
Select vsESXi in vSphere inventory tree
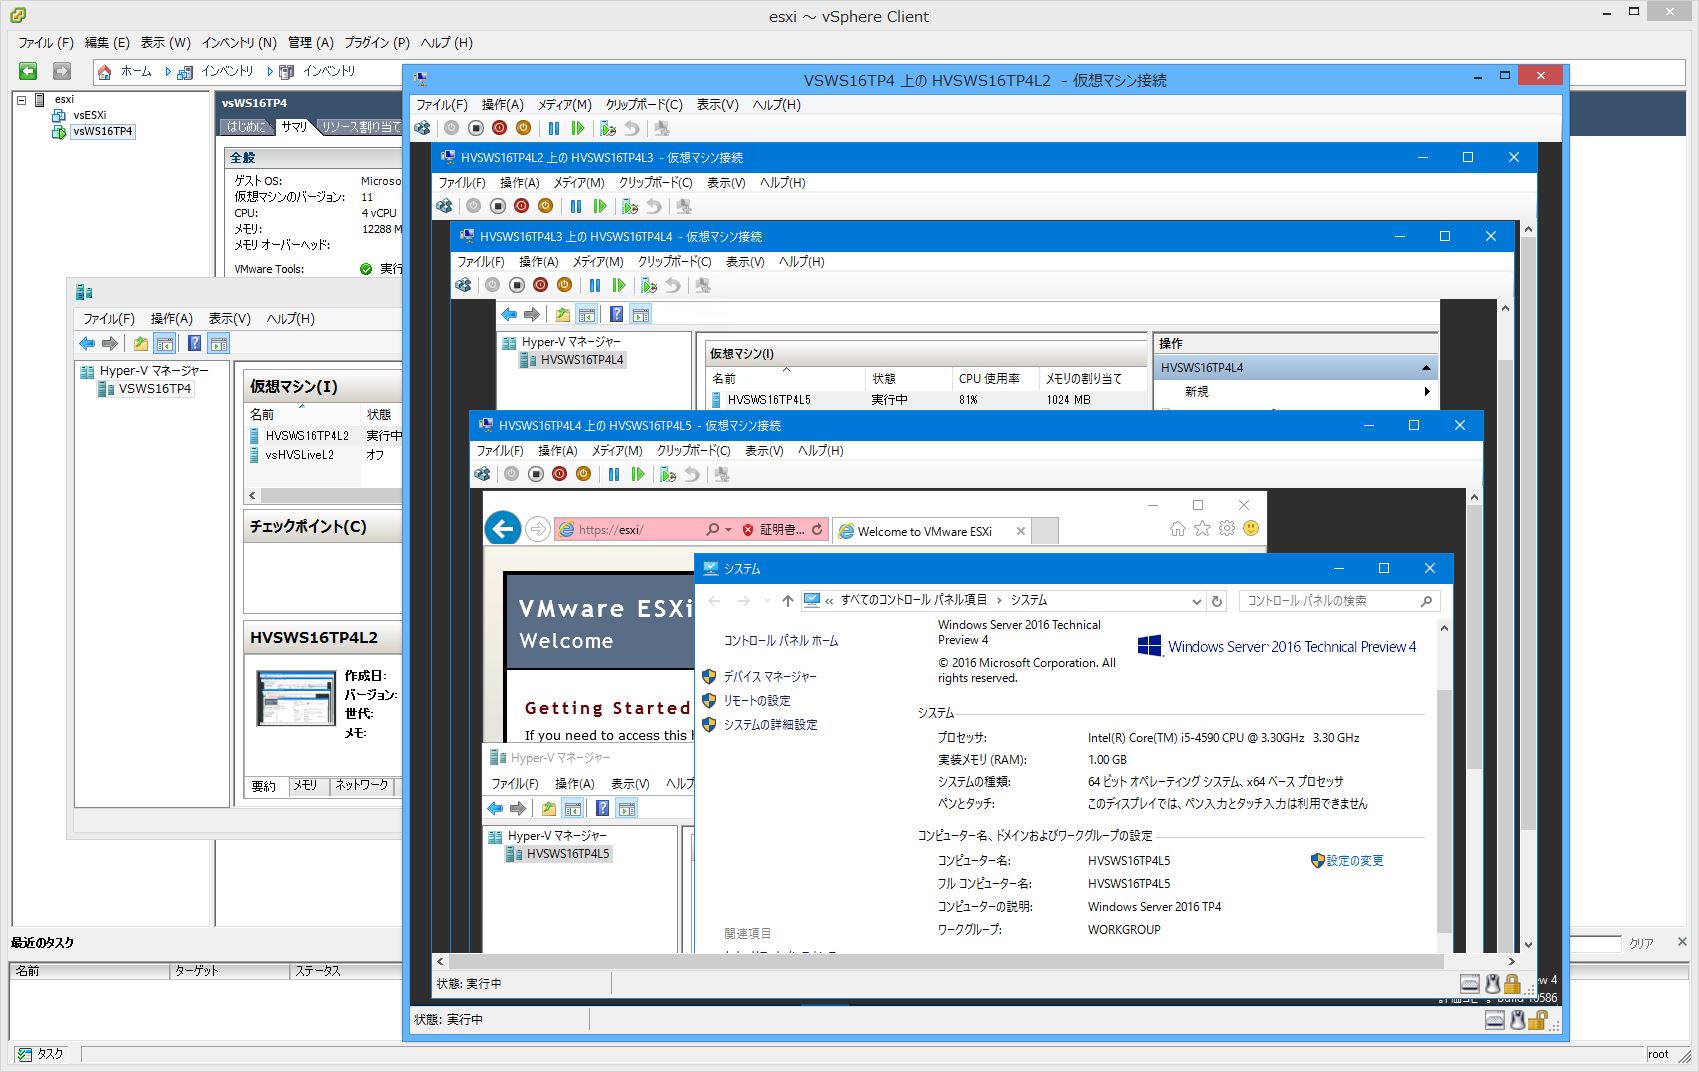pos(89,115)
